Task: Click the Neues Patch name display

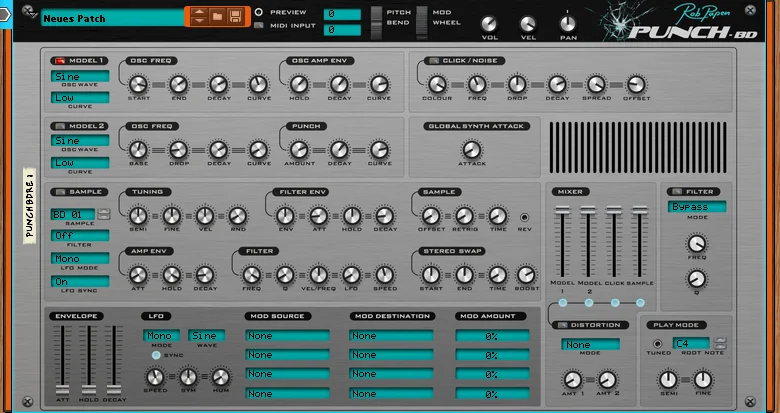Action: point(112,18)
